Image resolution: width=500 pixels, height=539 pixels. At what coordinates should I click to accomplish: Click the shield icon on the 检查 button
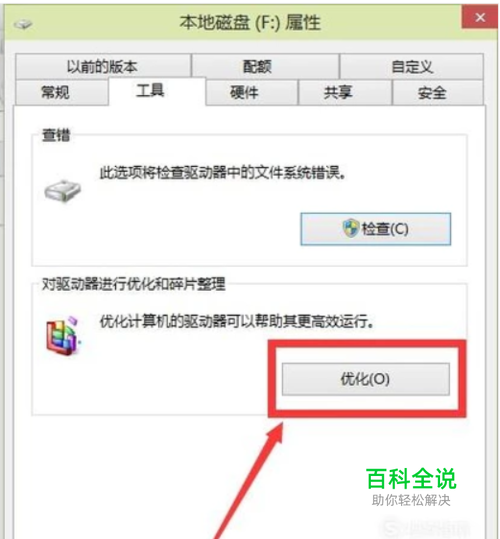(351, 228)
